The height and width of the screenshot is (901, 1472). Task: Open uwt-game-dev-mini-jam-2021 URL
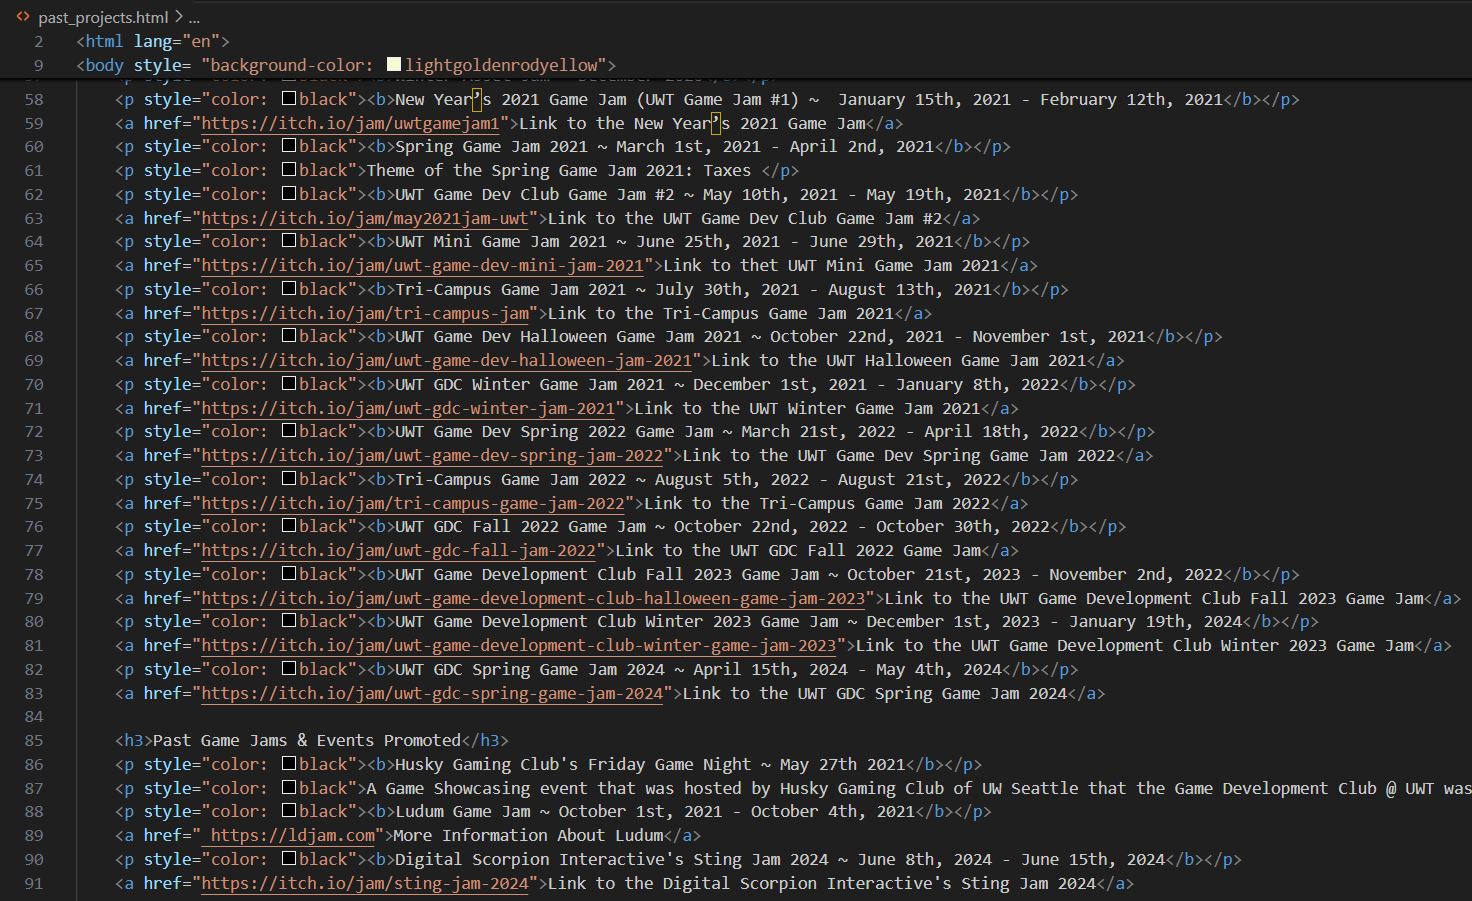(x=423, y=266)
